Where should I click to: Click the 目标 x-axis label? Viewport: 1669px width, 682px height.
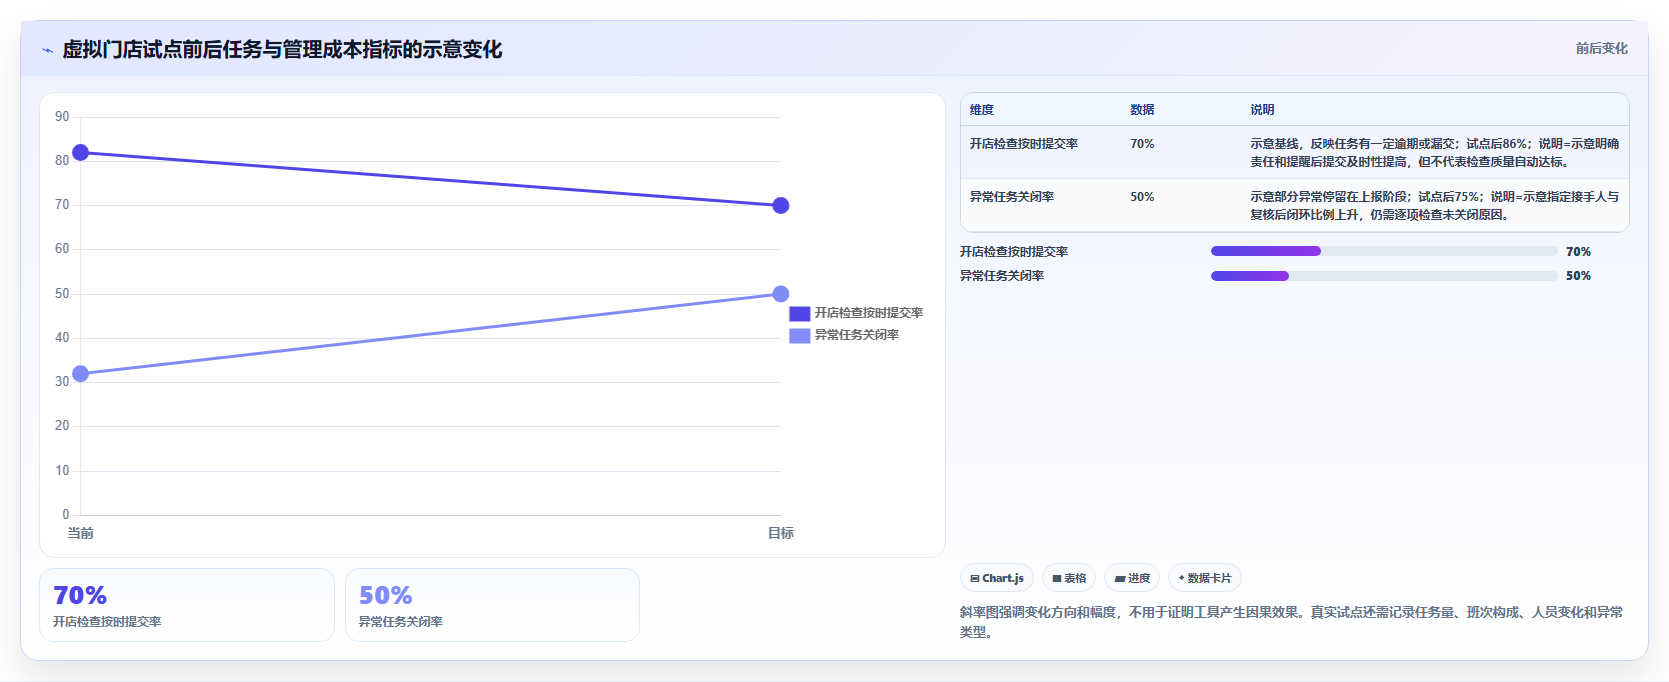(781, 533)
